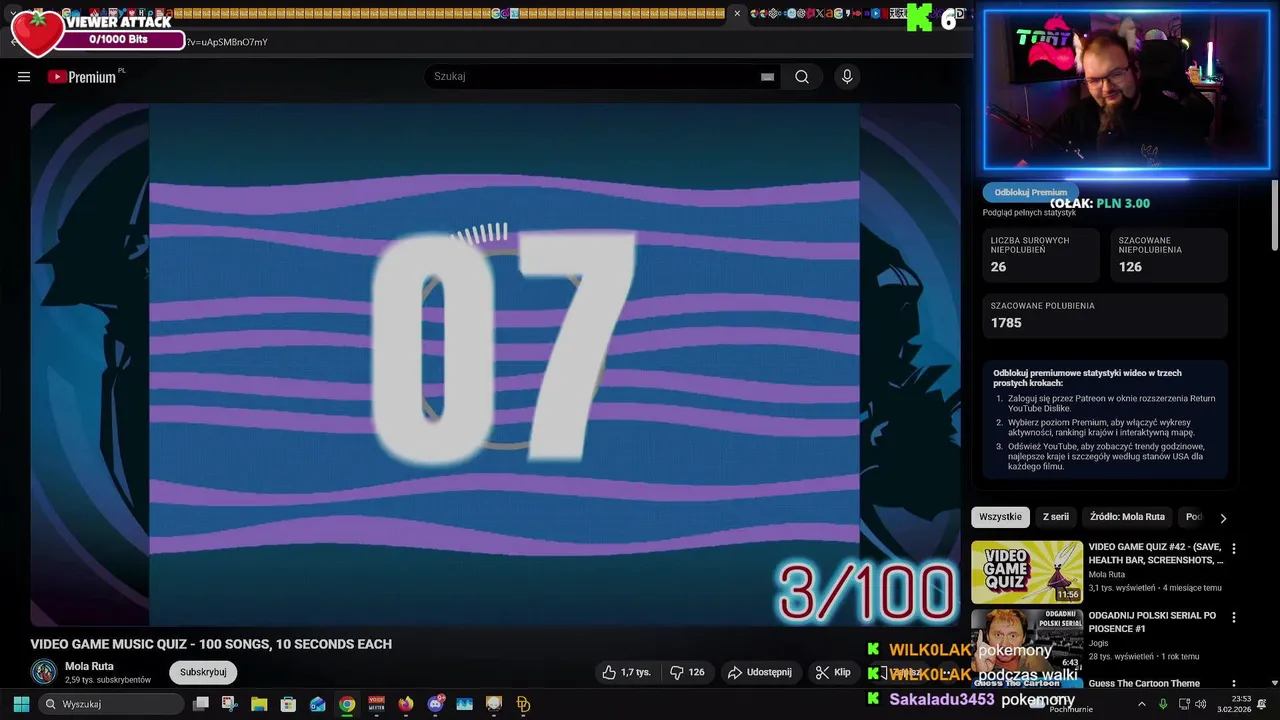
Task: Open Firefox from the taskbar
Action: (x=406, y=704)
